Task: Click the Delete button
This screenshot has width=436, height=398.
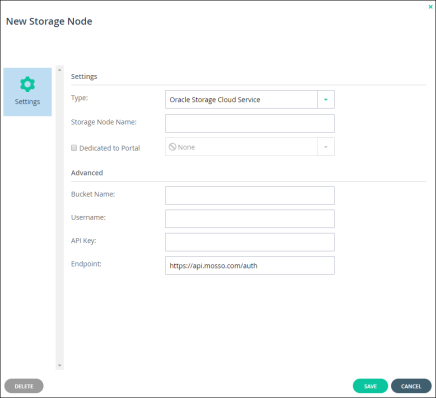Action: pyautogui.click(x=24, y=386)
